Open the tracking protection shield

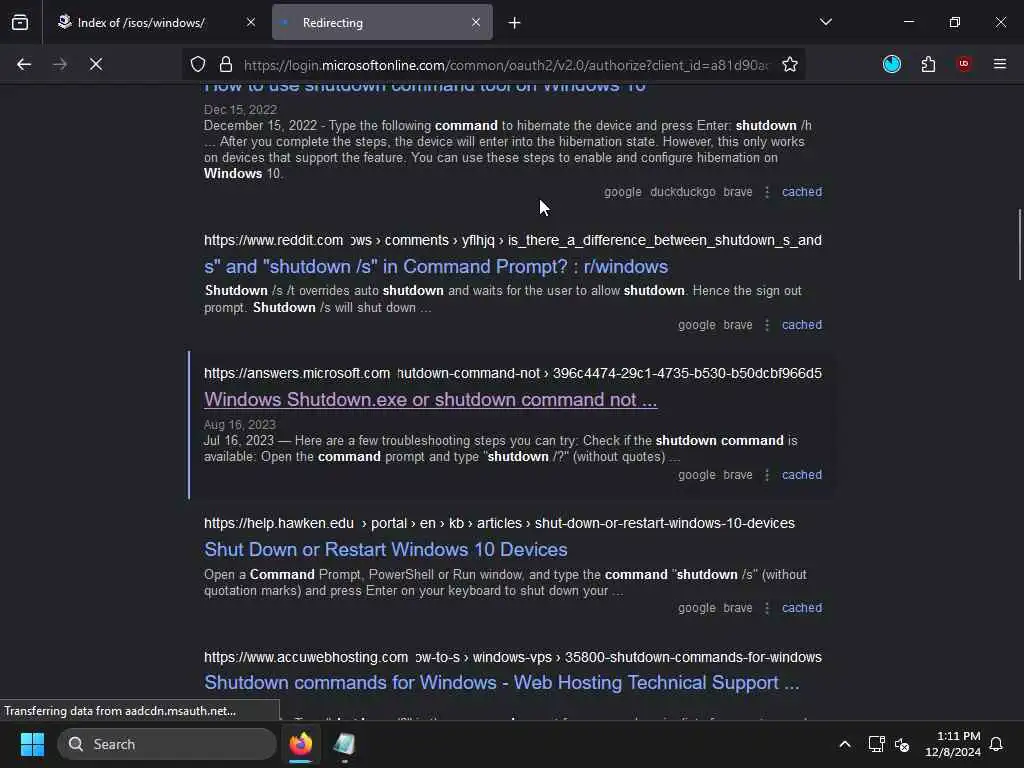tap(198, 64)
